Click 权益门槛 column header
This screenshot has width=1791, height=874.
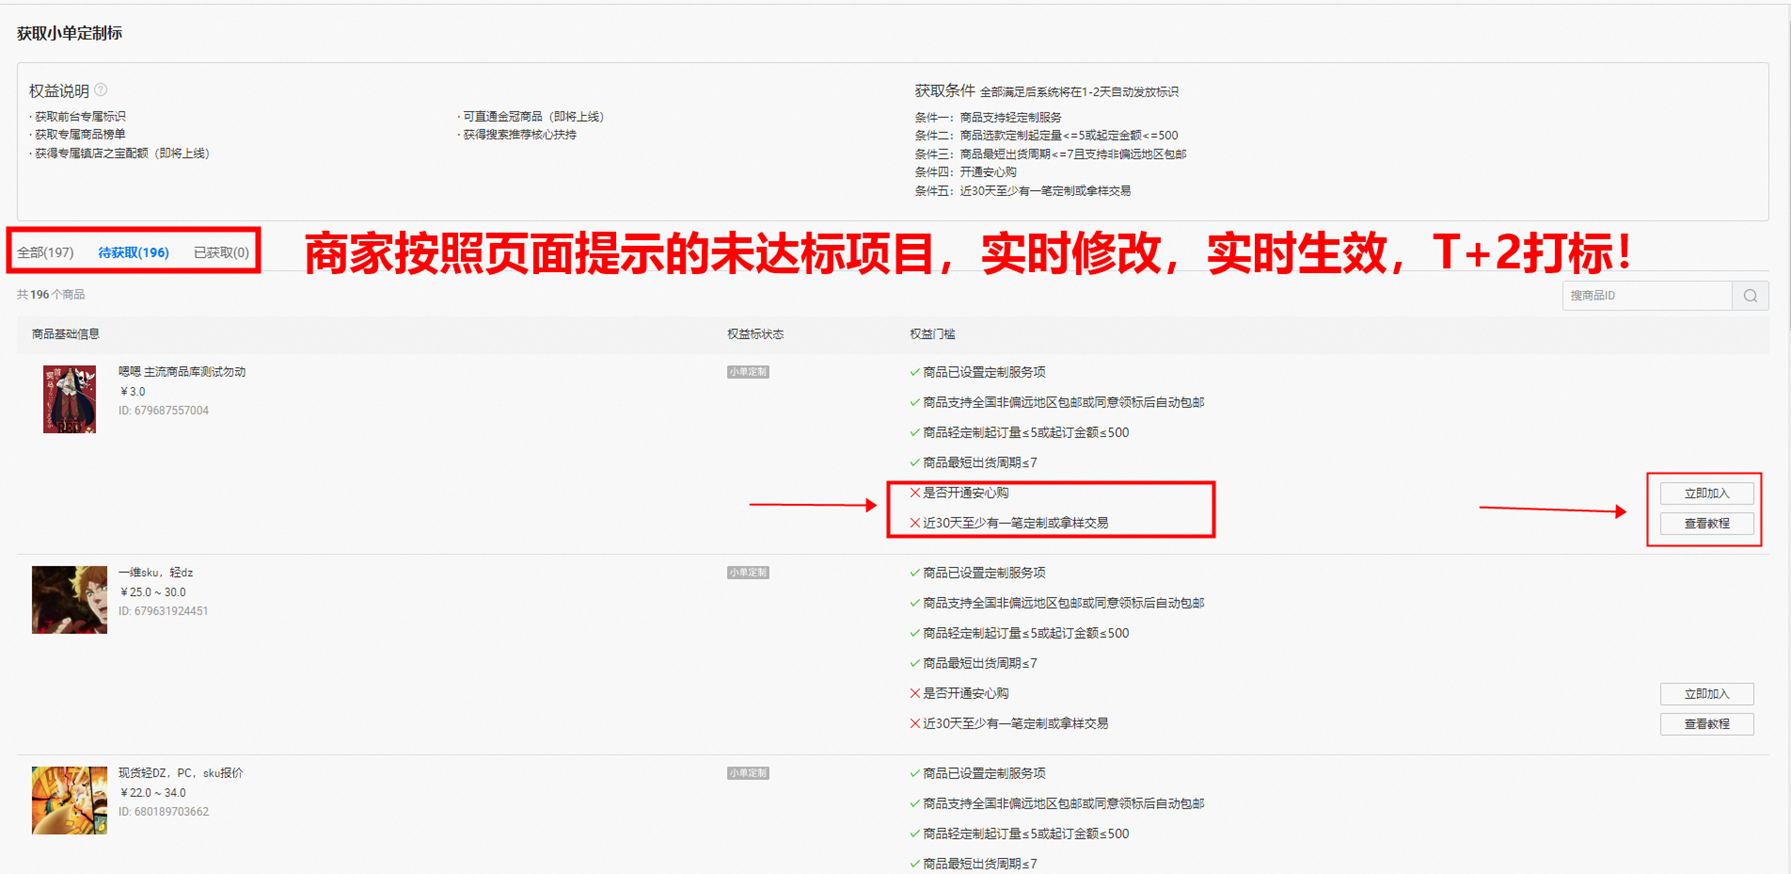tap(932, 334)
